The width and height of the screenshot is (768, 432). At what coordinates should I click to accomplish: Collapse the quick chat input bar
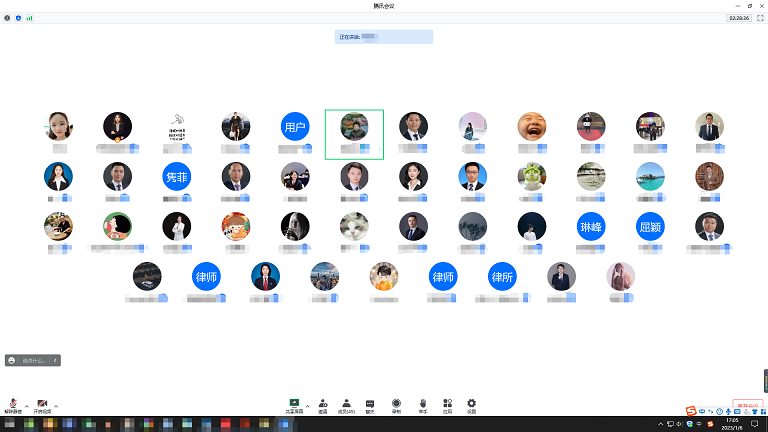(56, 360)
